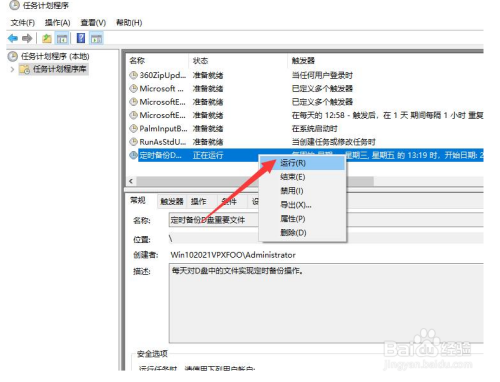The width and height of the screenshot is (500, 382).
Task: Open the 文件(F) menu
Action: tap(23, 23)
